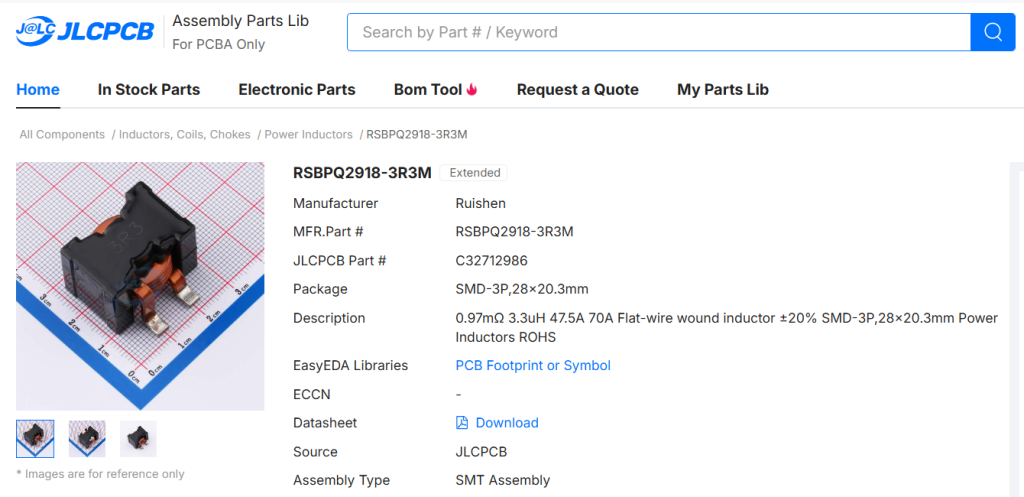Click All Components breadcrumb
The image size is (1024, 497).
click(x=62, y=134)
